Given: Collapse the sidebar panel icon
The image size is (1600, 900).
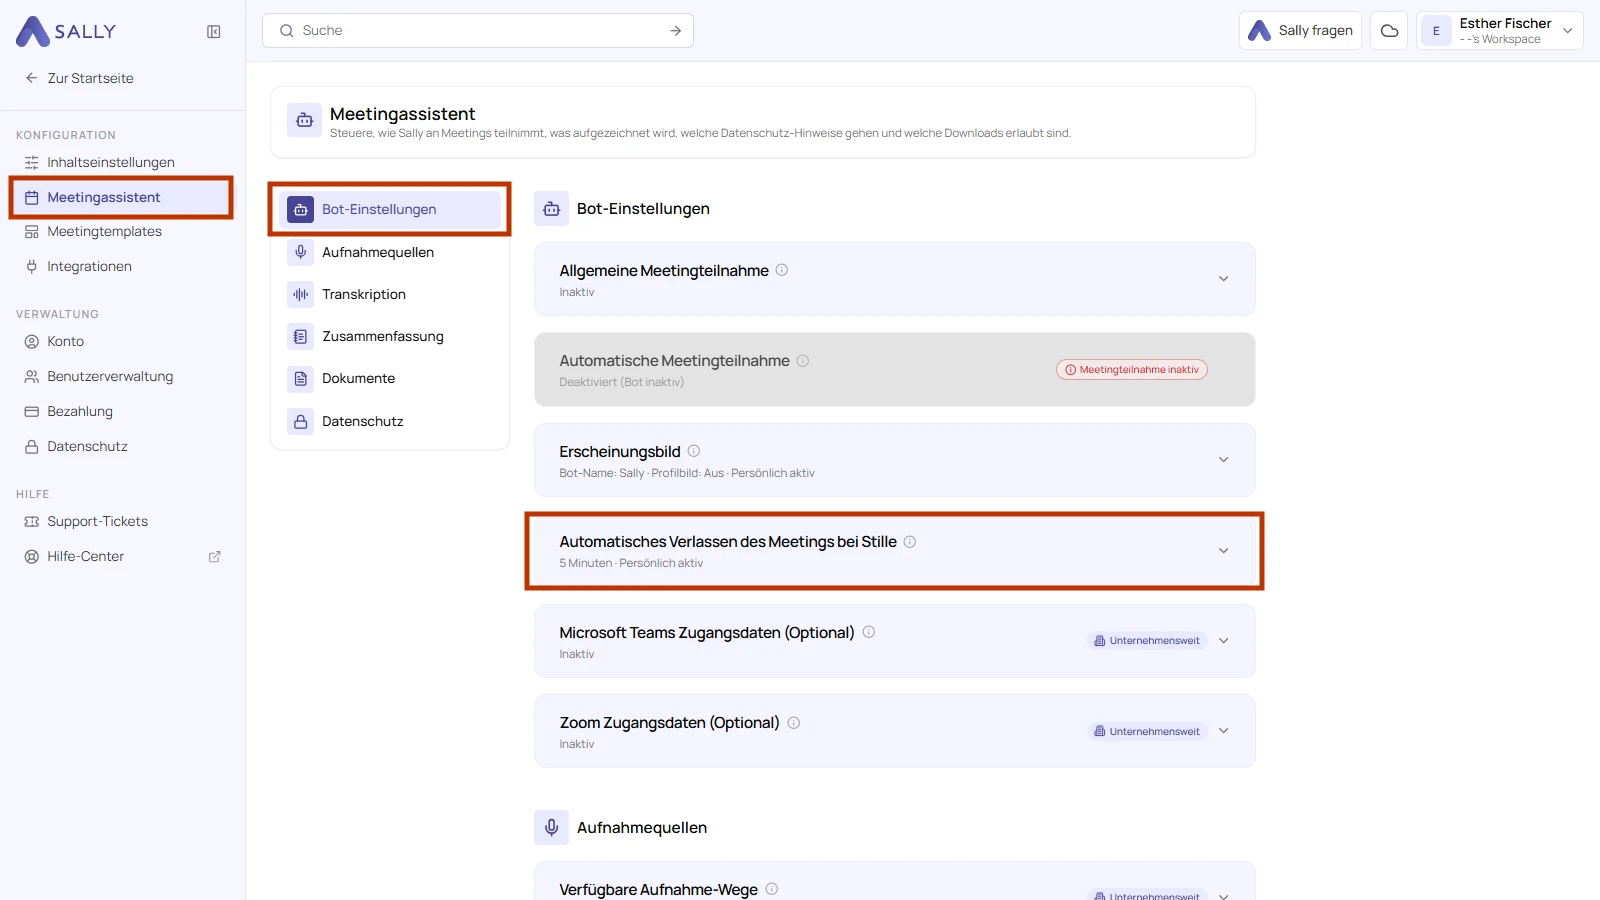Looking at the screenshot, I should (214, 32).
